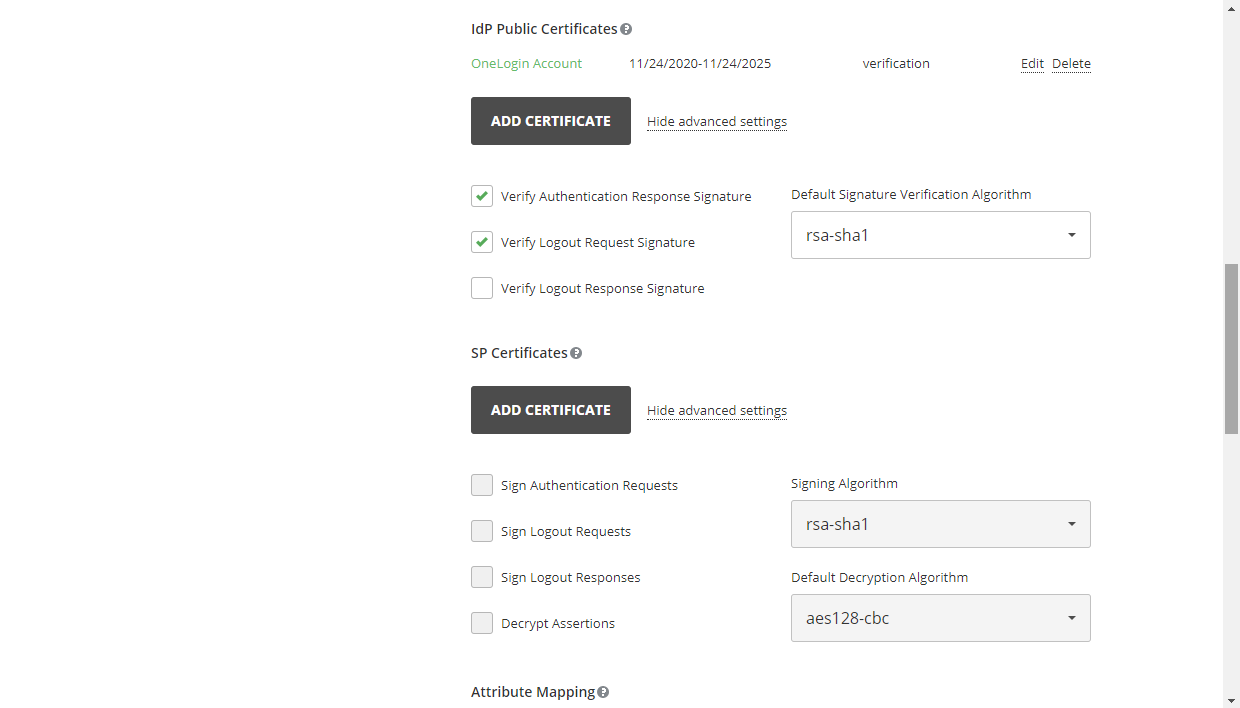Hide advanced settings for IdP certificates
The width and height of the screenshot is (1240, 708).
pos(716,121)
